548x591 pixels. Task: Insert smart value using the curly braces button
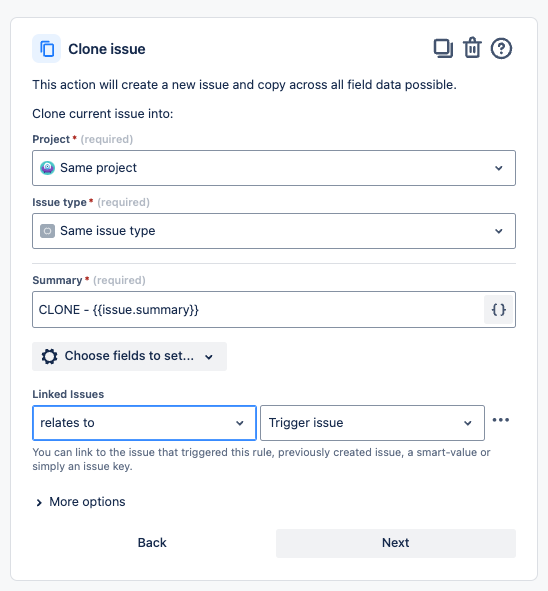click(x=499, y=309)
